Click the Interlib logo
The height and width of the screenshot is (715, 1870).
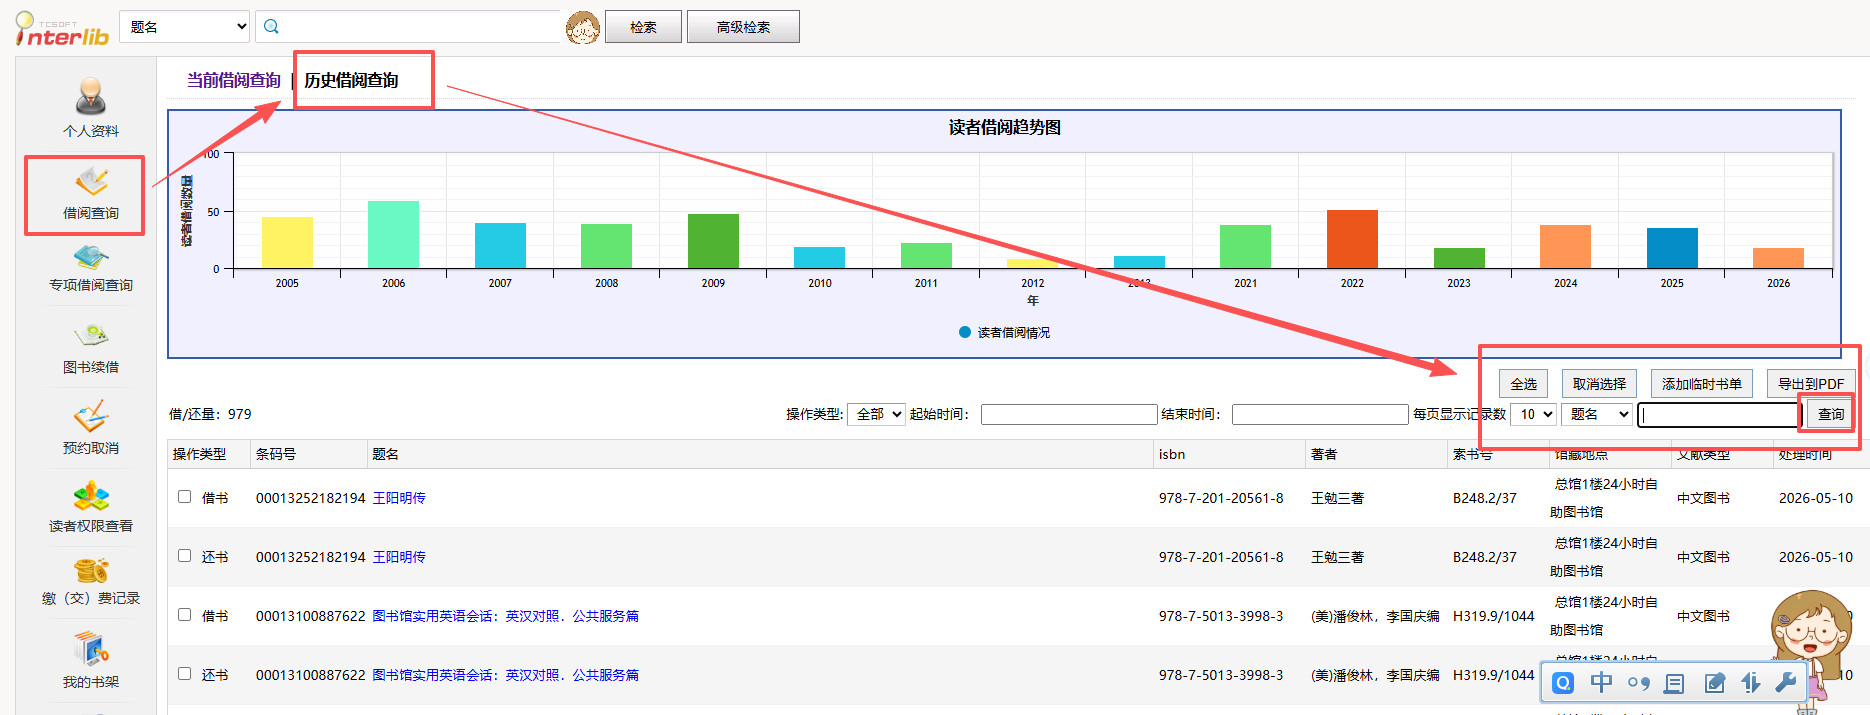pos(62,30)
